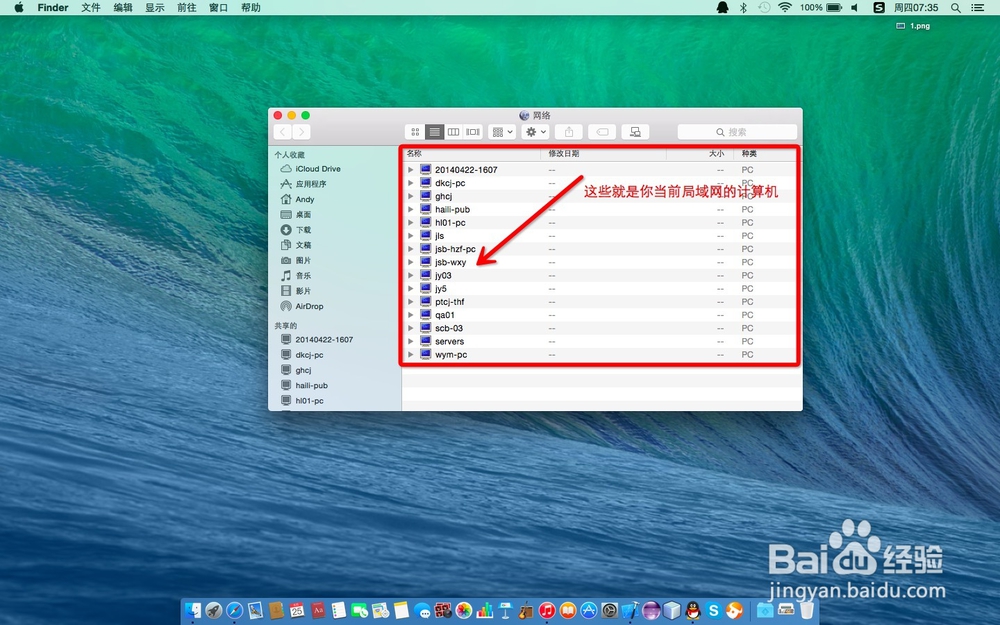The height and width of the screenshot is (625, 1000).
Task: Expand the haili-pub list row
Action: coord(411,209)
